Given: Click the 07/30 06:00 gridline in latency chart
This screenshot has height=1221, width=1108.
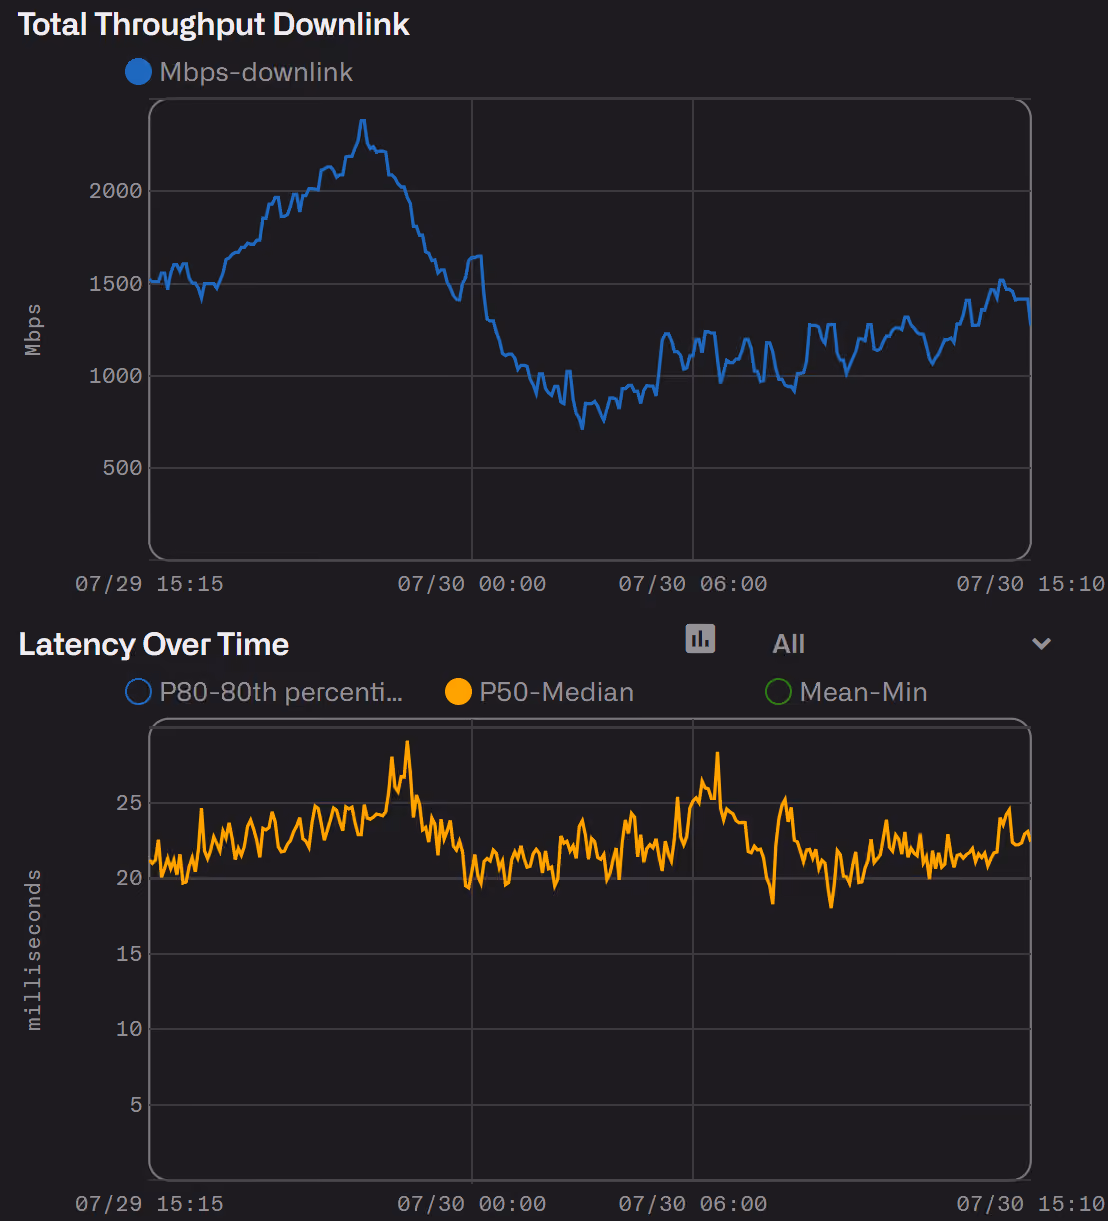Looking at the screenshot, I should tap(693, 950).
